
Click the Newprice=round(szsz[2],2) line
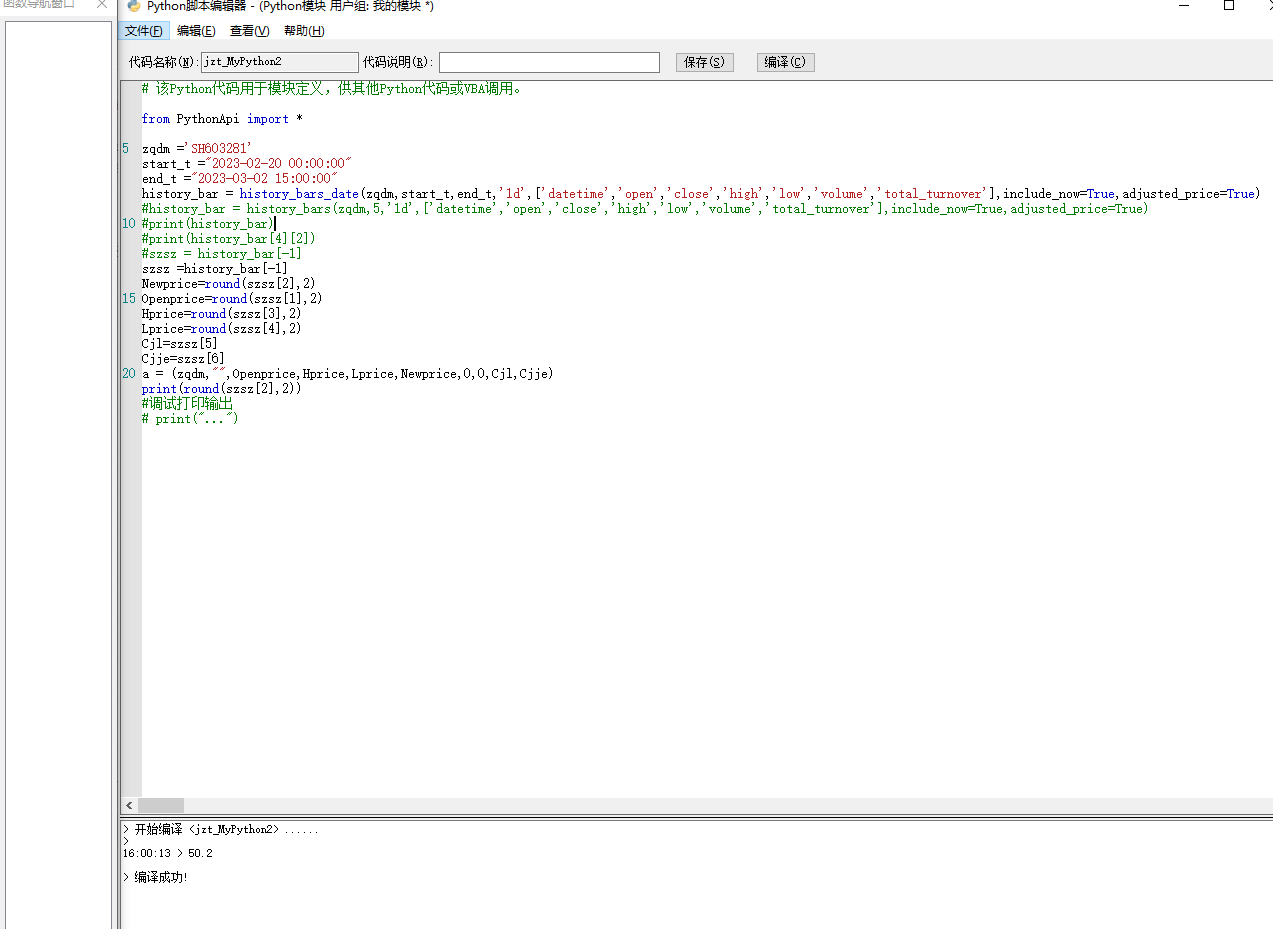[x=228, y=284]
